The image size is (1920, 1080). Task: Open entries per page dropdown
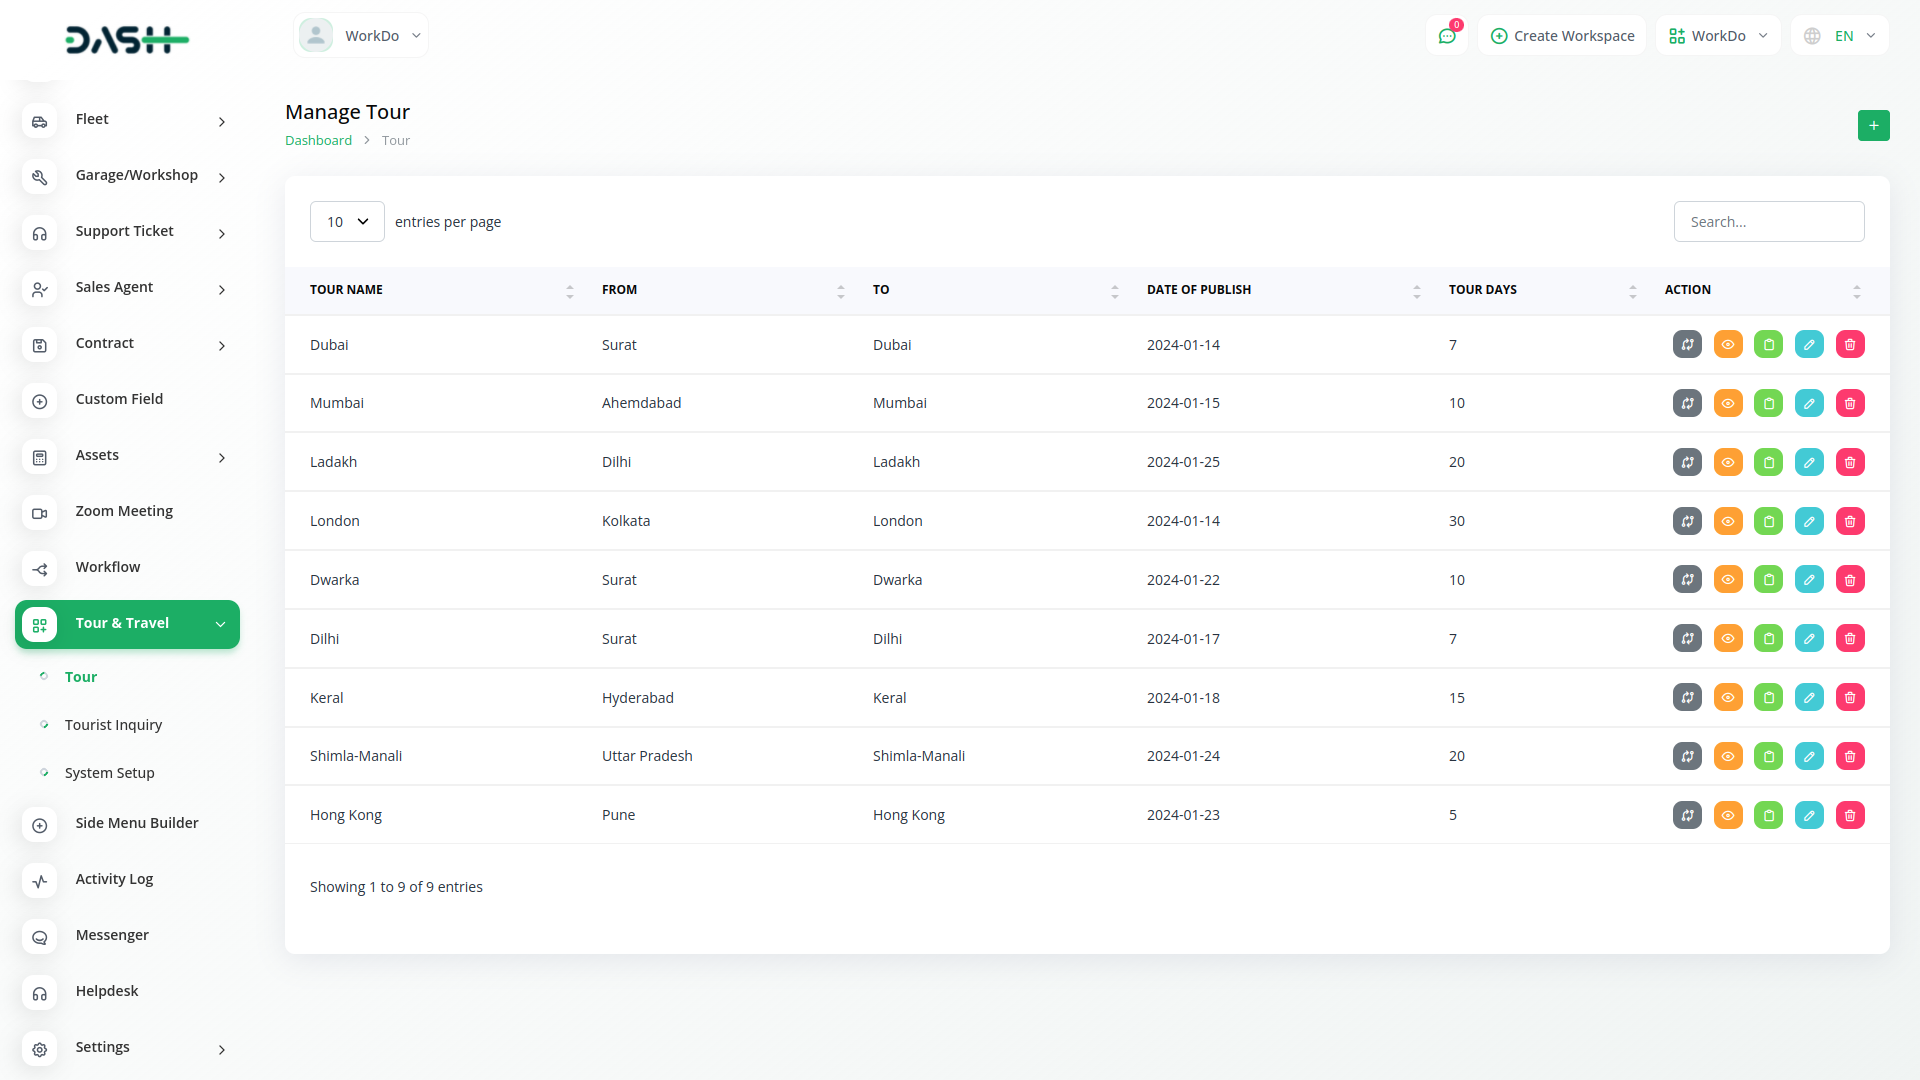(347, 222)
